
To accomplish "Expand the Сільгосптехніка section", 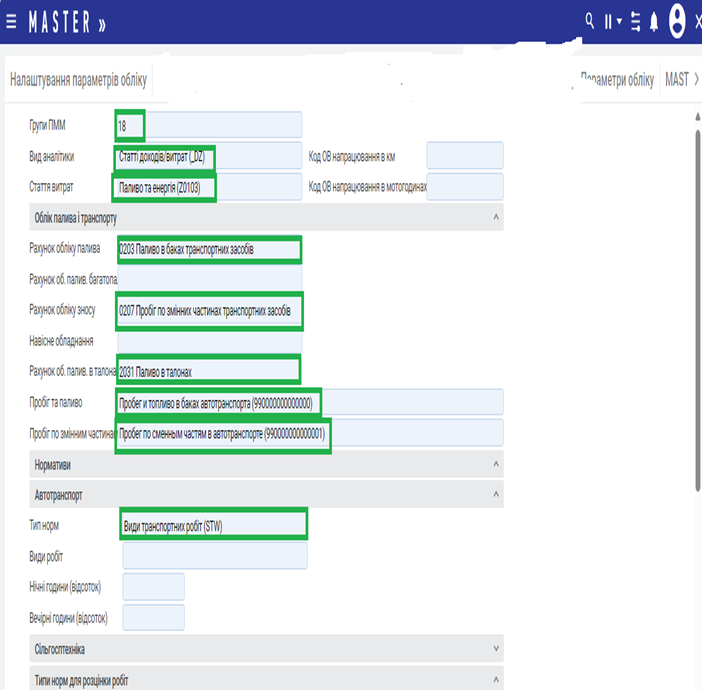I will [496, 649].
